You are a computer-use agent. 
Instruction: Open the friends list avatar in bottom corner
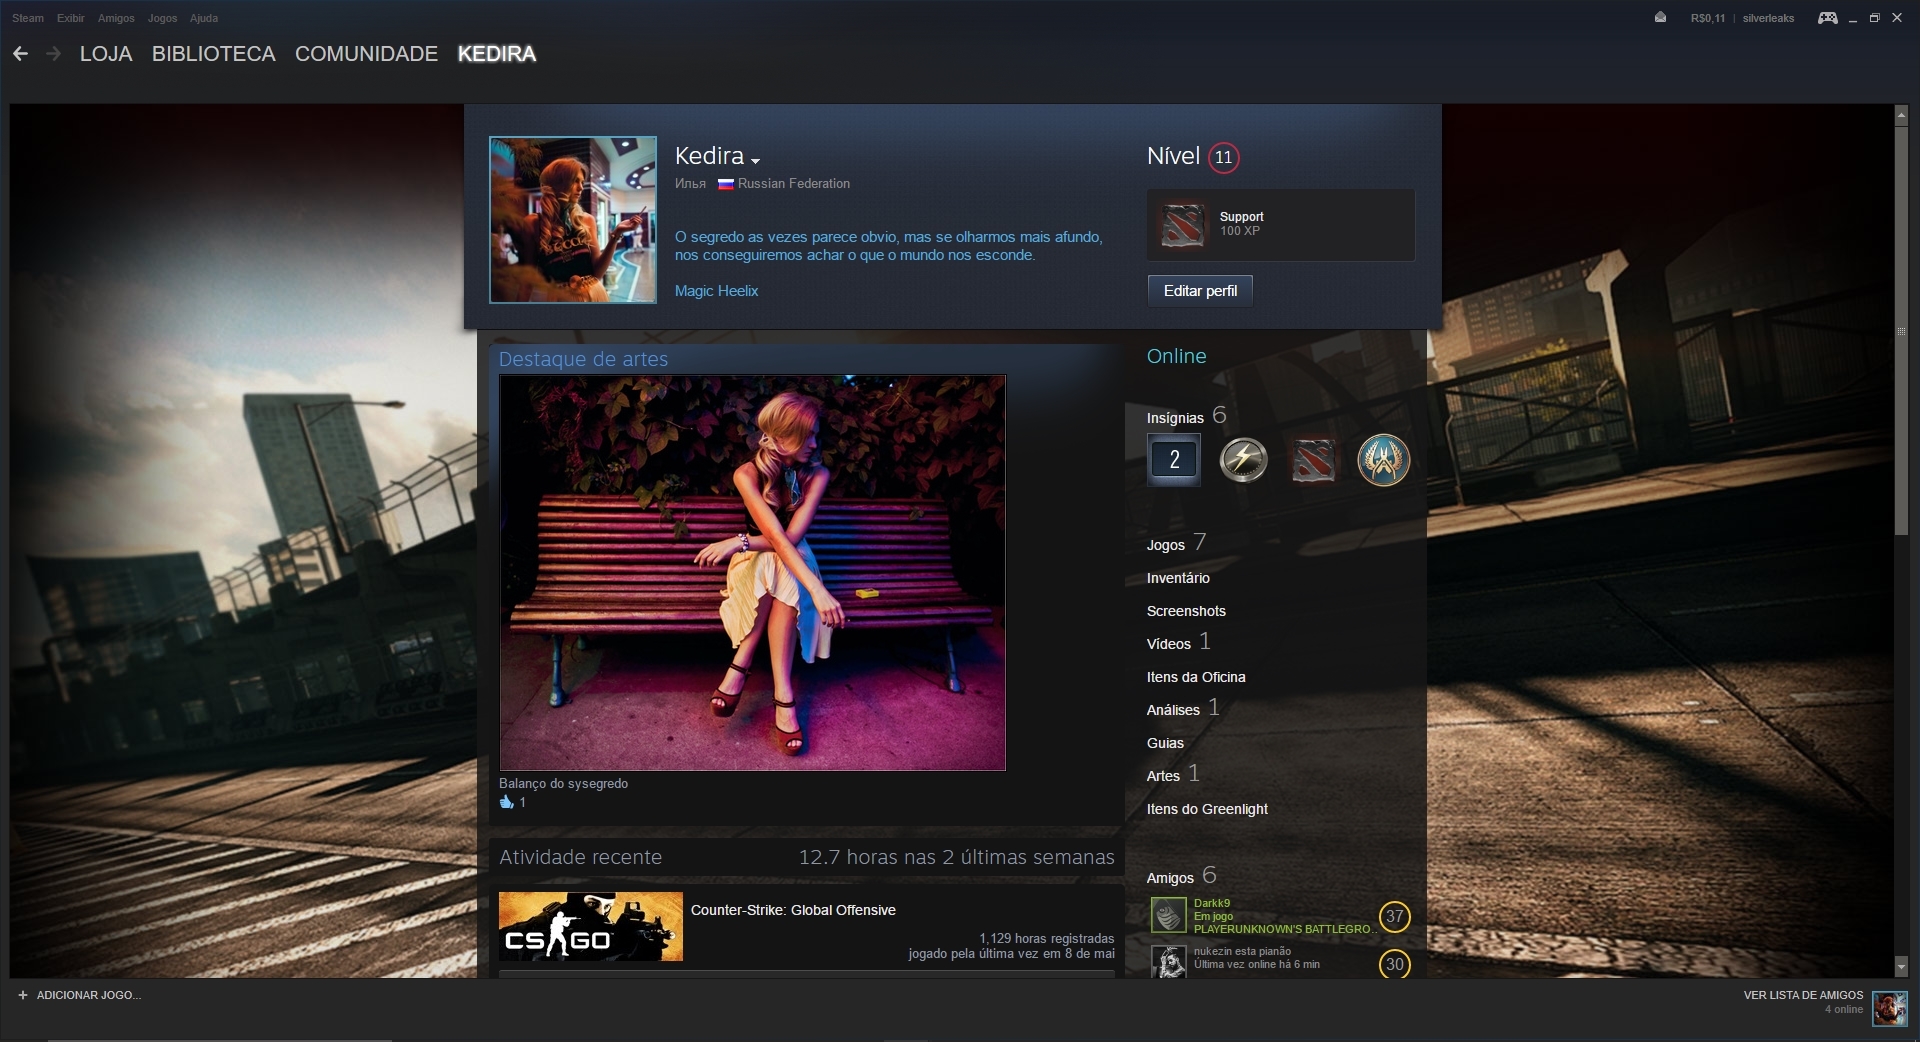pos(1889,1008)
